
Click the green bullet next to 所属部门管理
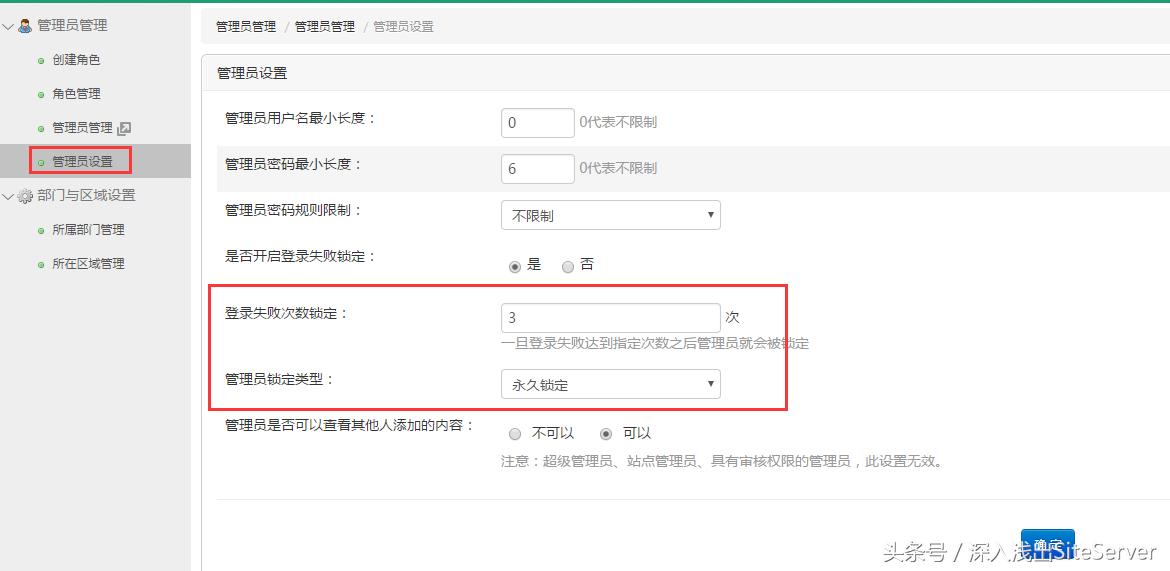(x=41, y=231)
